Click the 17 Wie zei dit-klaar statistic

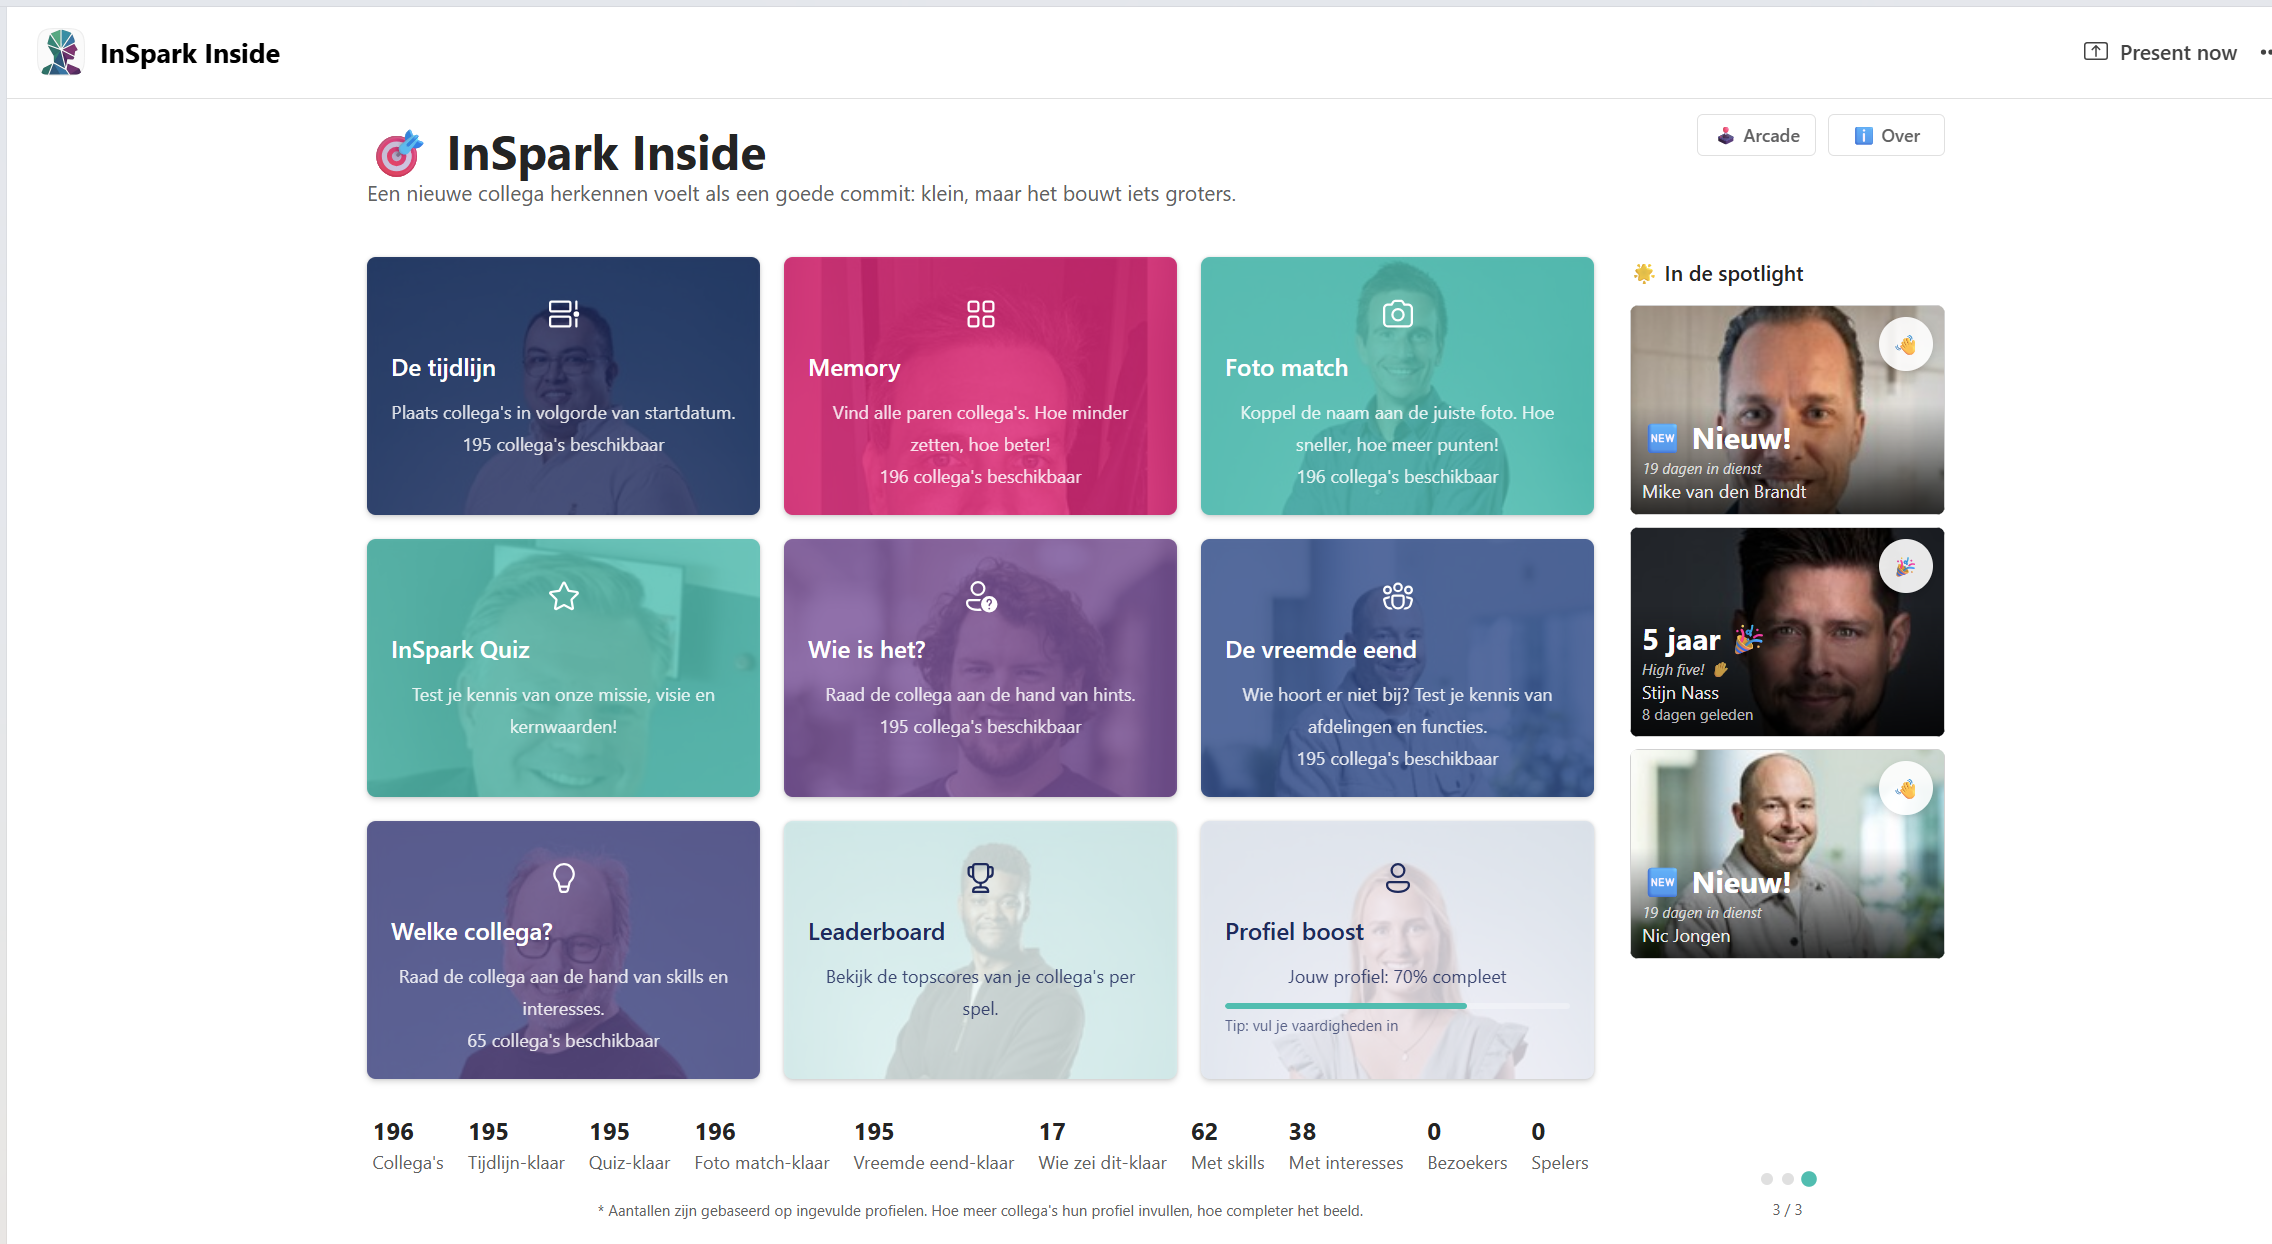tap(1102, 1146)
